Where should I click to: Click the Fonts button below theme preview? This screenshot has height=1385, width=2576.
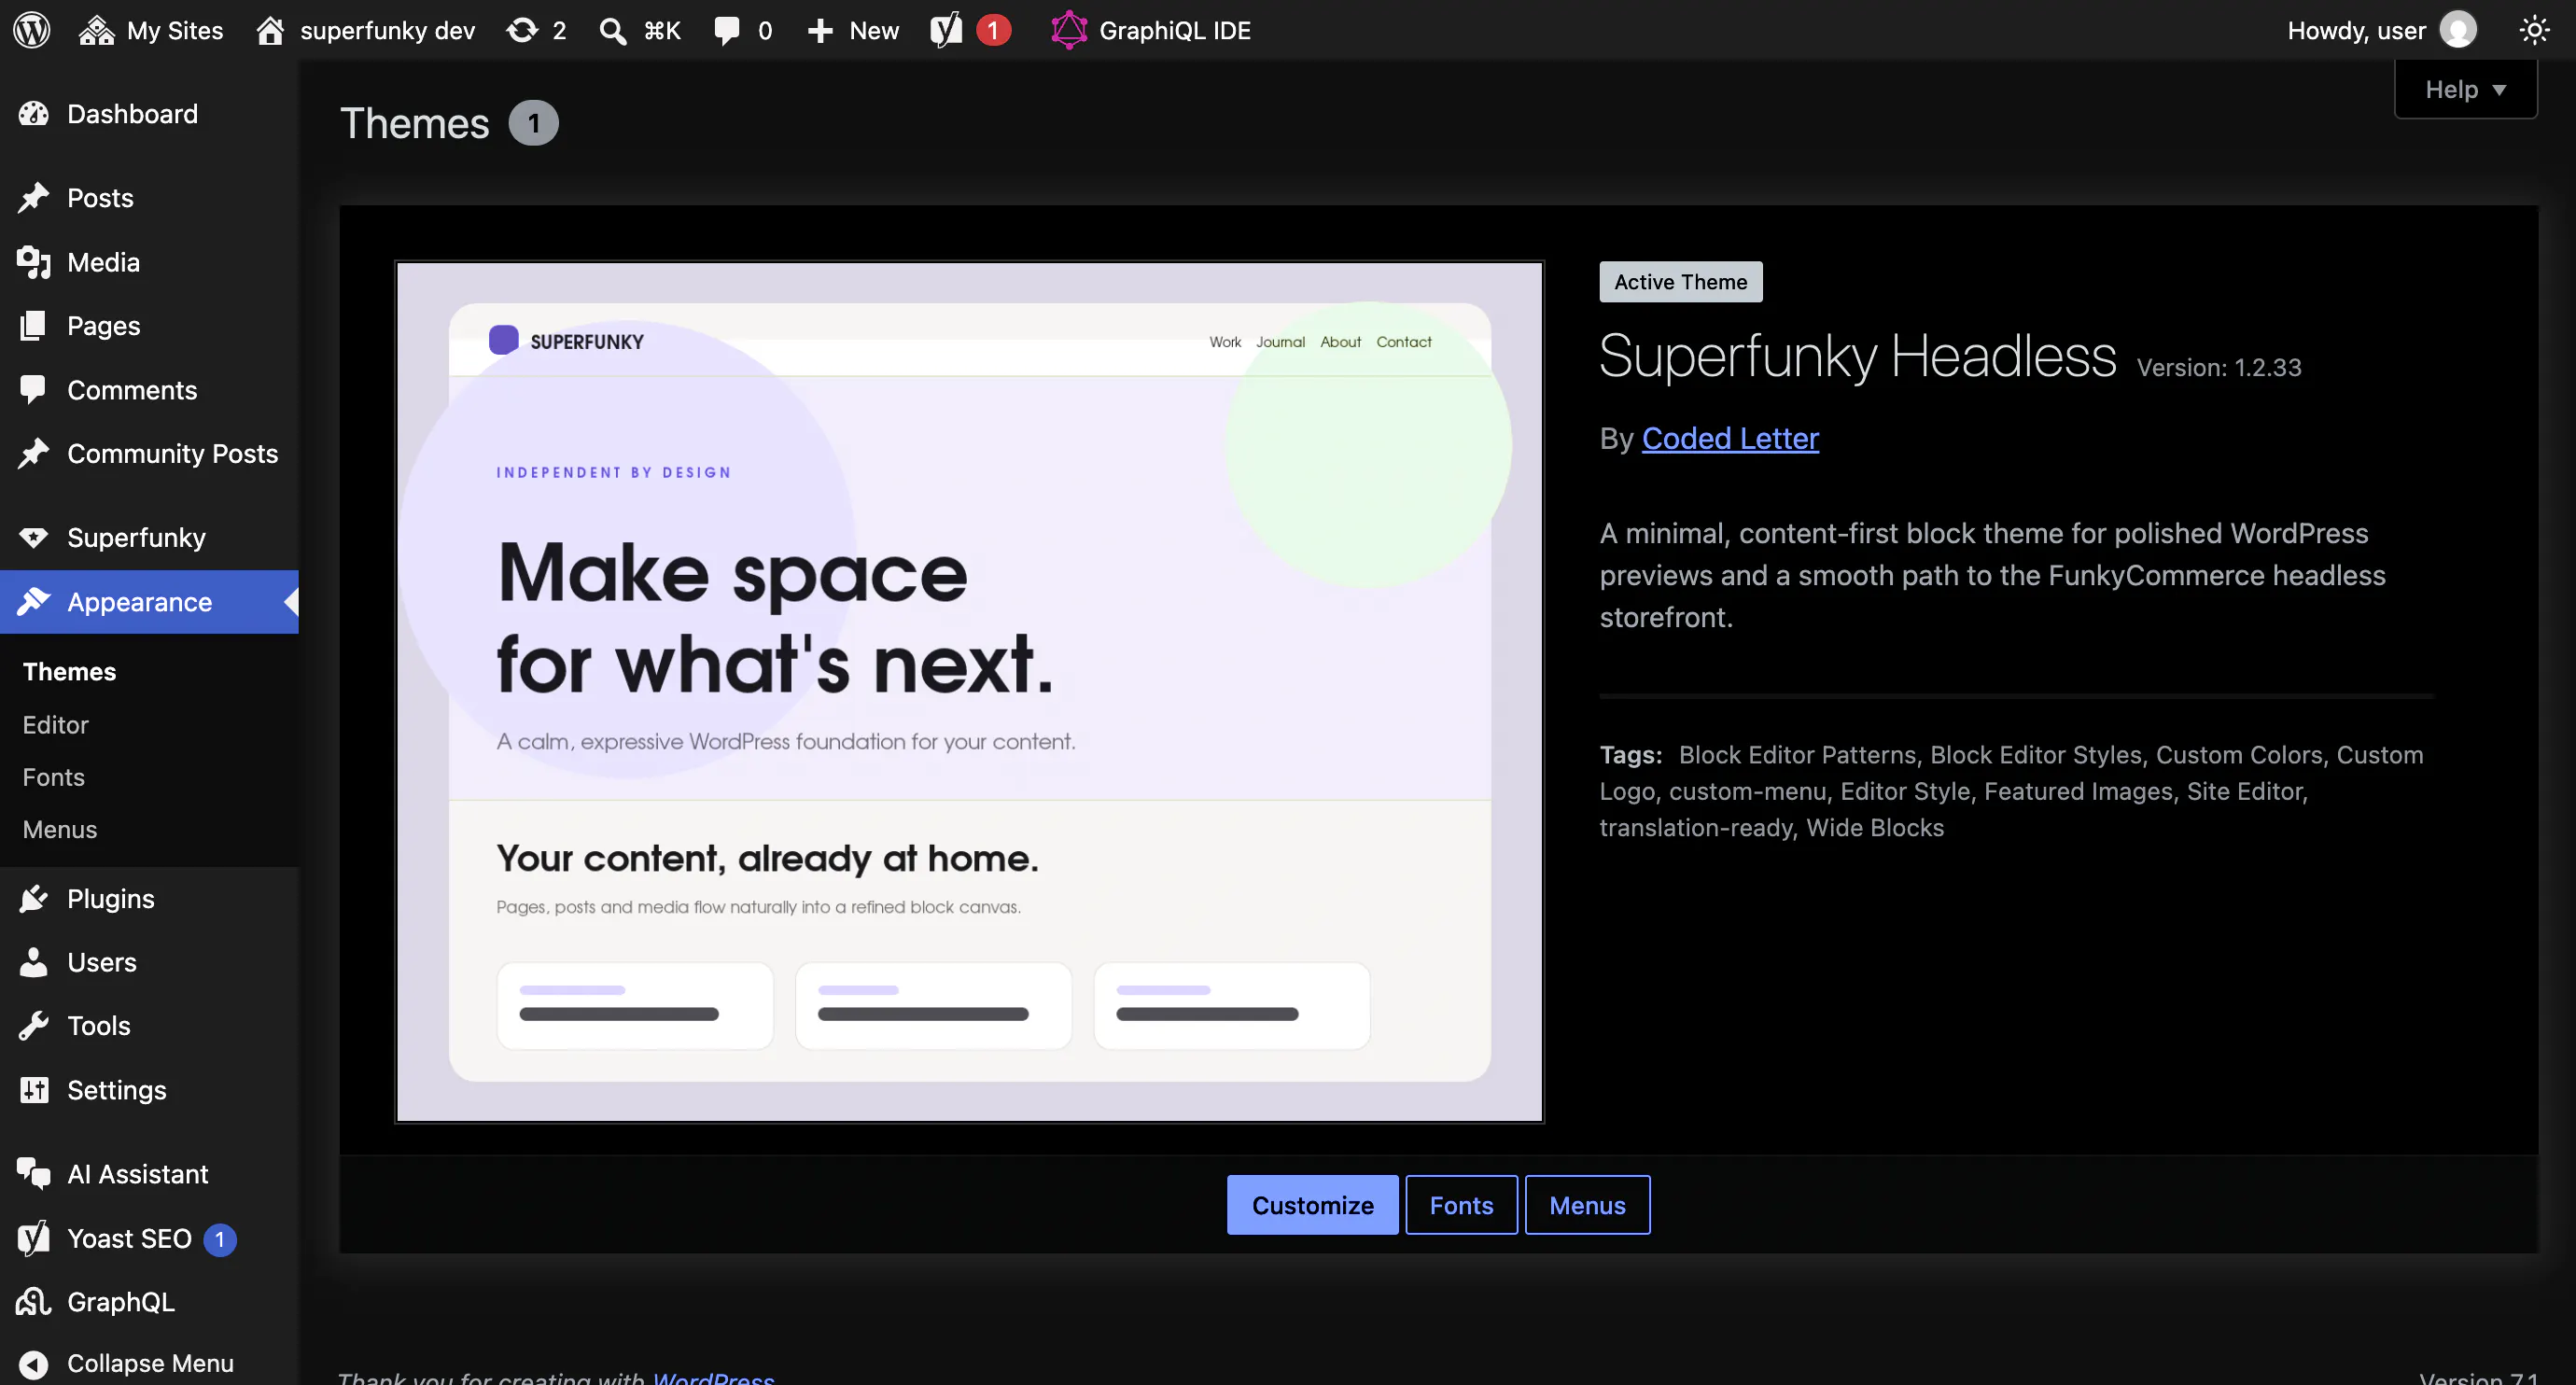[1461, 1205]
